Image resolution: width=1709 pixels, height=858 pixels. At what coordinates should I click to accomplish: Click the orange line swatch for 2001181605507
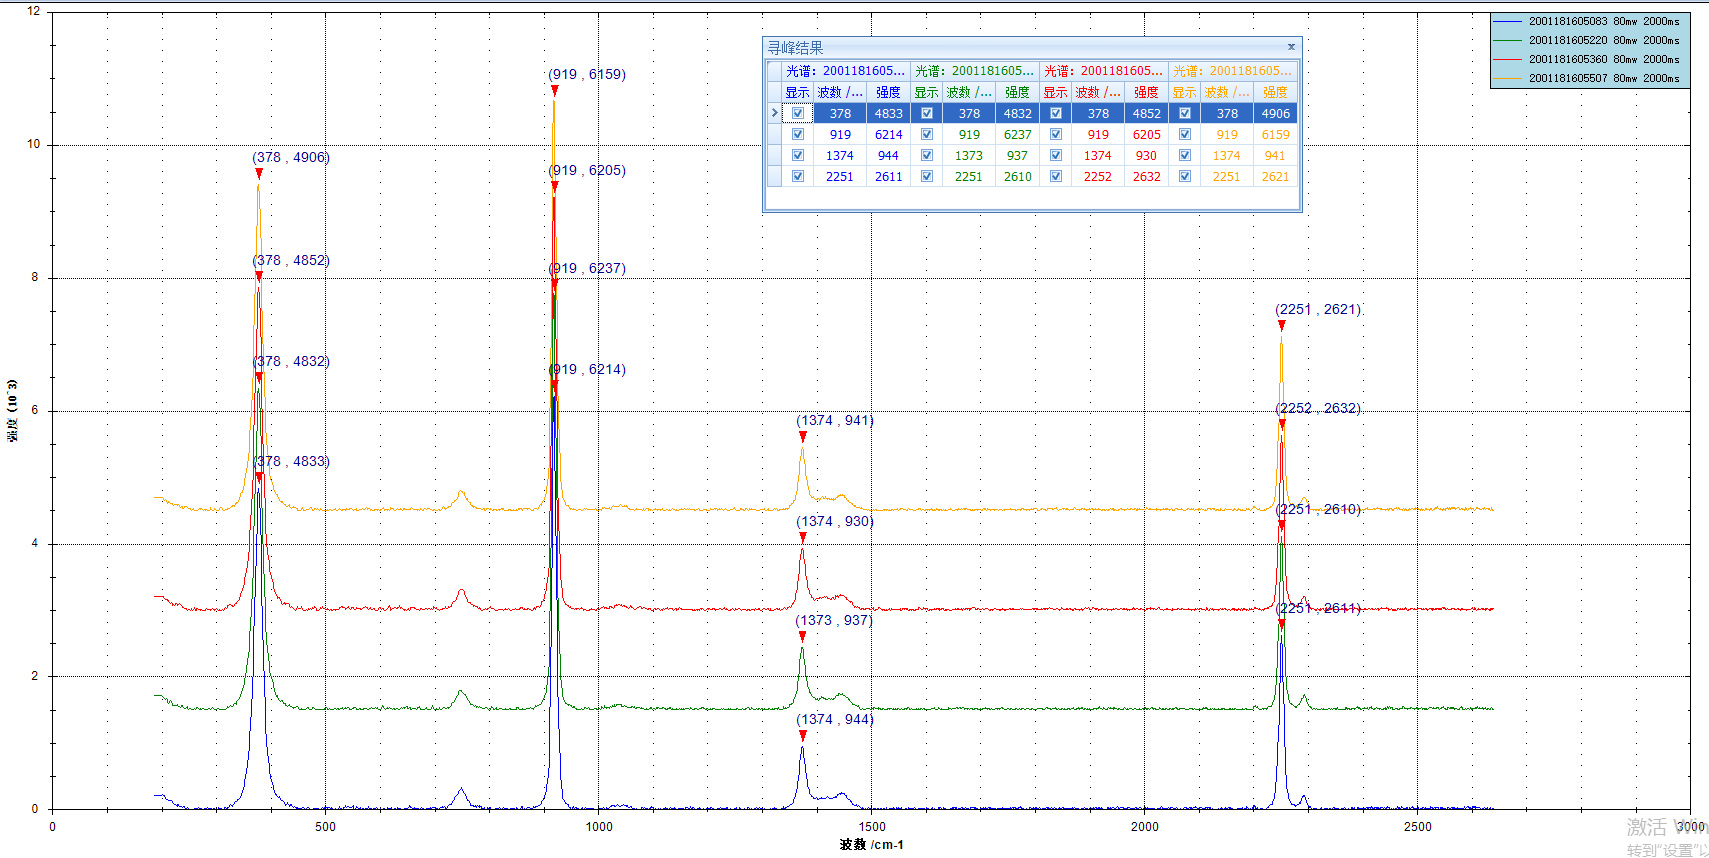[1506, 78]
